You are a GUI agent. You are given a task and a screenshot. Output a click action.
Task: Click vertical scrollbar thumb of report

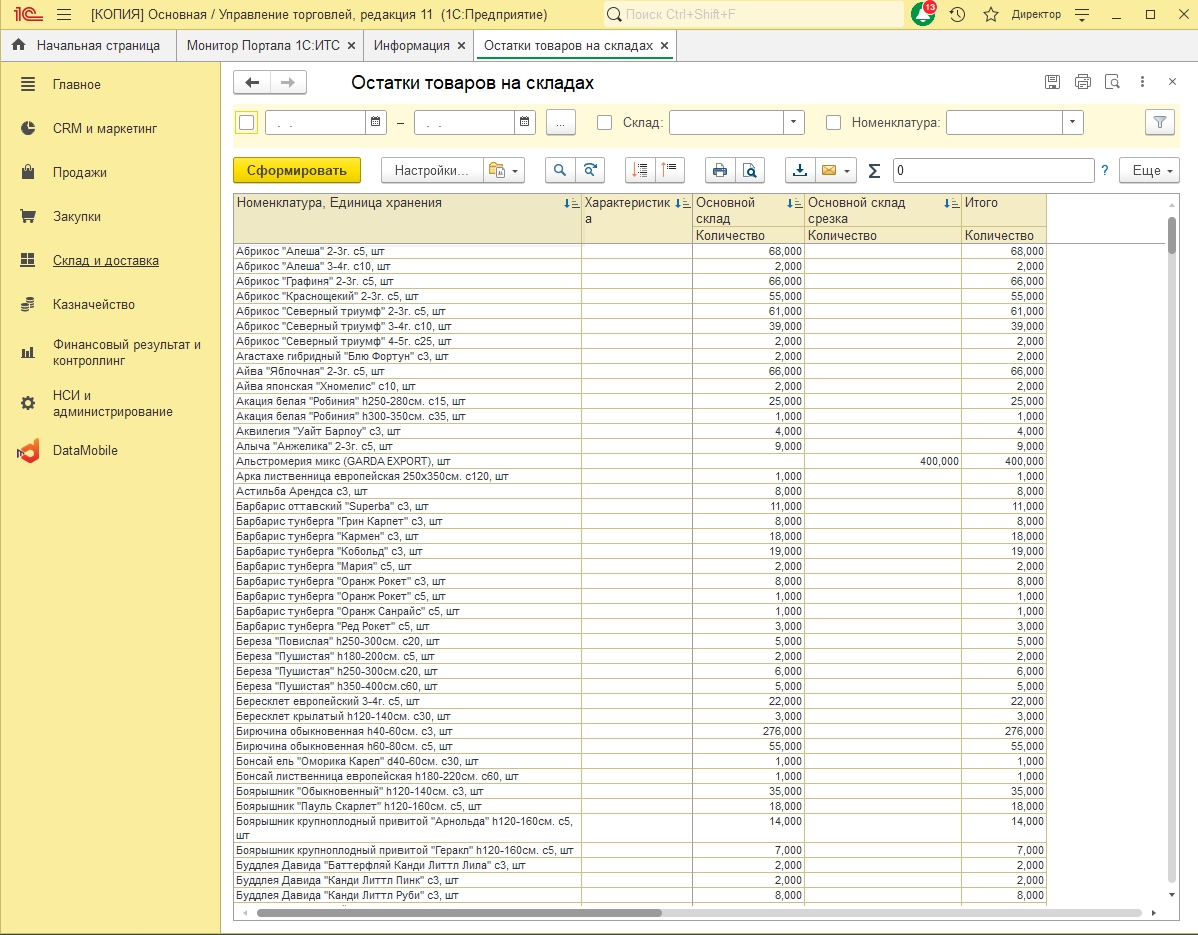point(1172,235)
